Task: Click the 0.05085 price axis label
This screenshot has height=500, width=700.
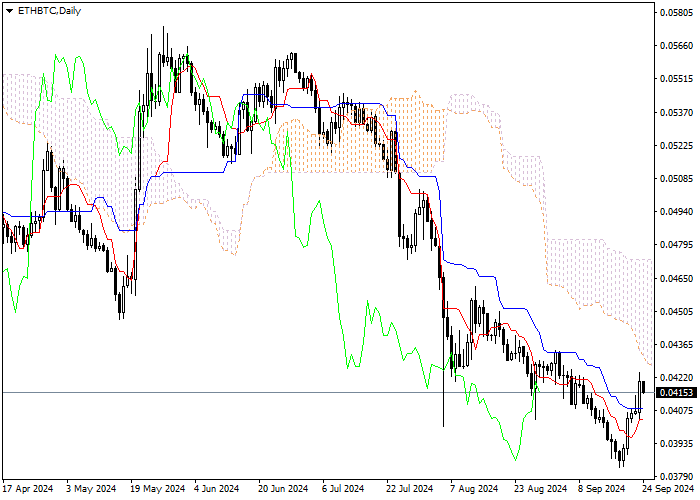Action: pyautogui.click(x=676, y=179)
